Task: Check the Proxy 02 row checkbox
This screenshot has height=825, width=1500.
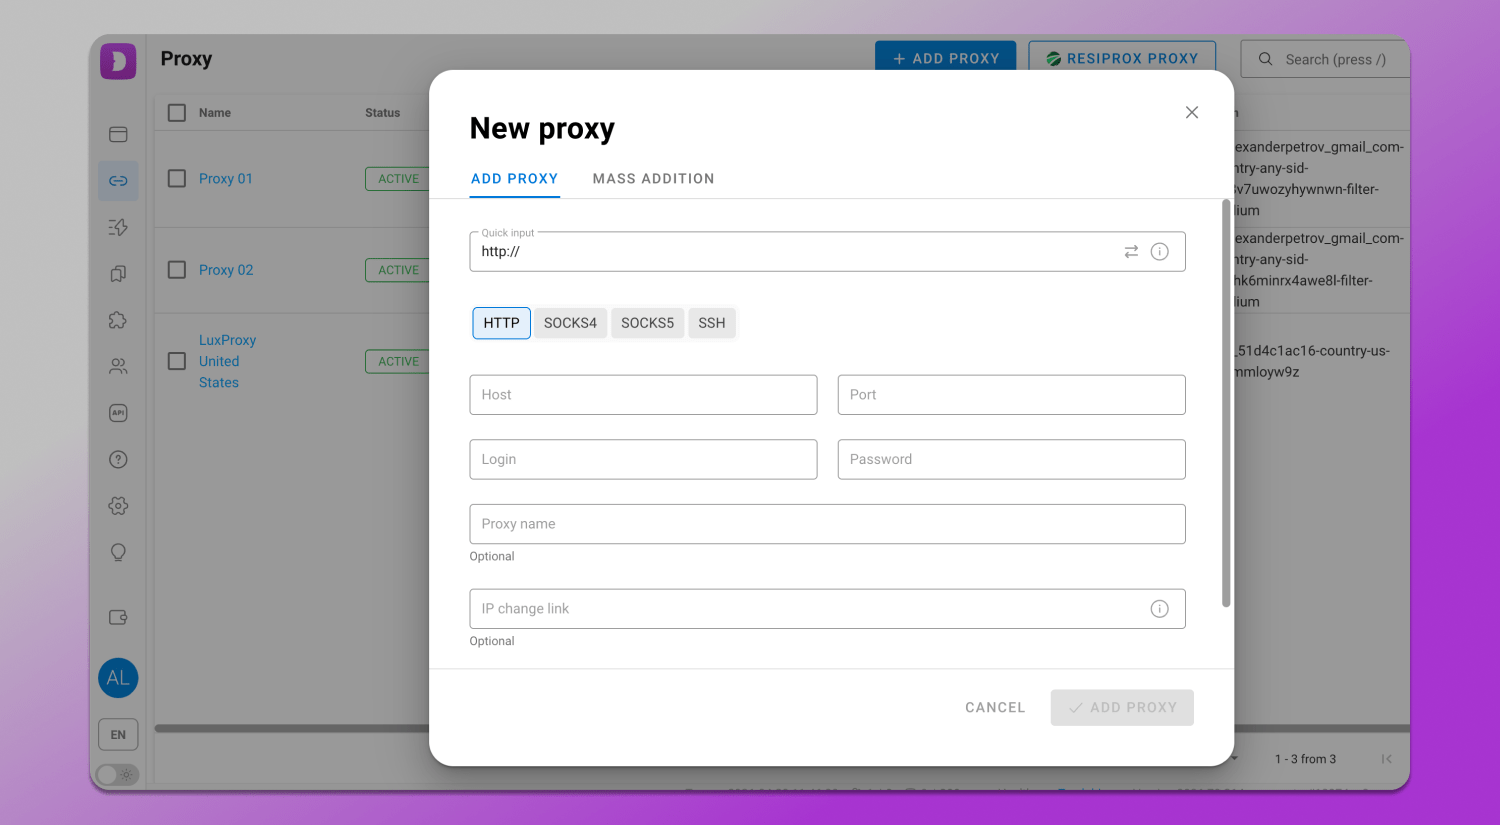Action: (x=177, y=270)
